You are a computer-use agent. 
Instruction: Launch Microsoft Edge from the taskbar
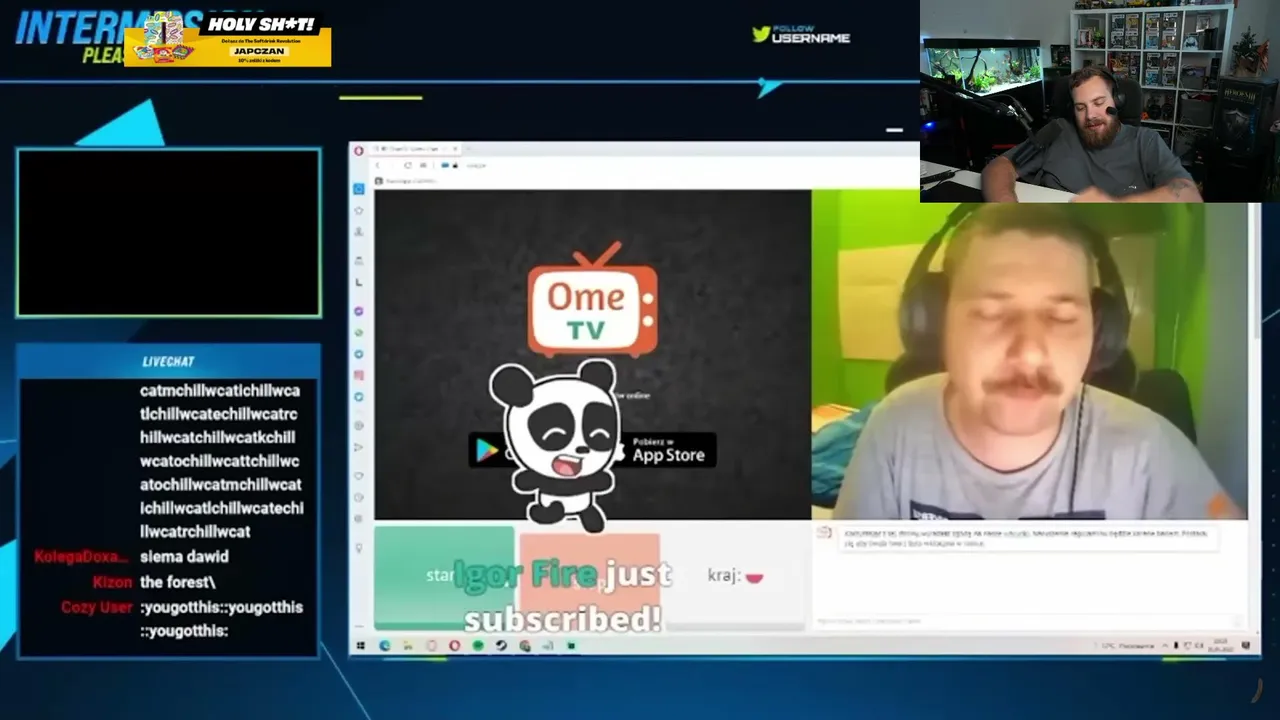385,646
